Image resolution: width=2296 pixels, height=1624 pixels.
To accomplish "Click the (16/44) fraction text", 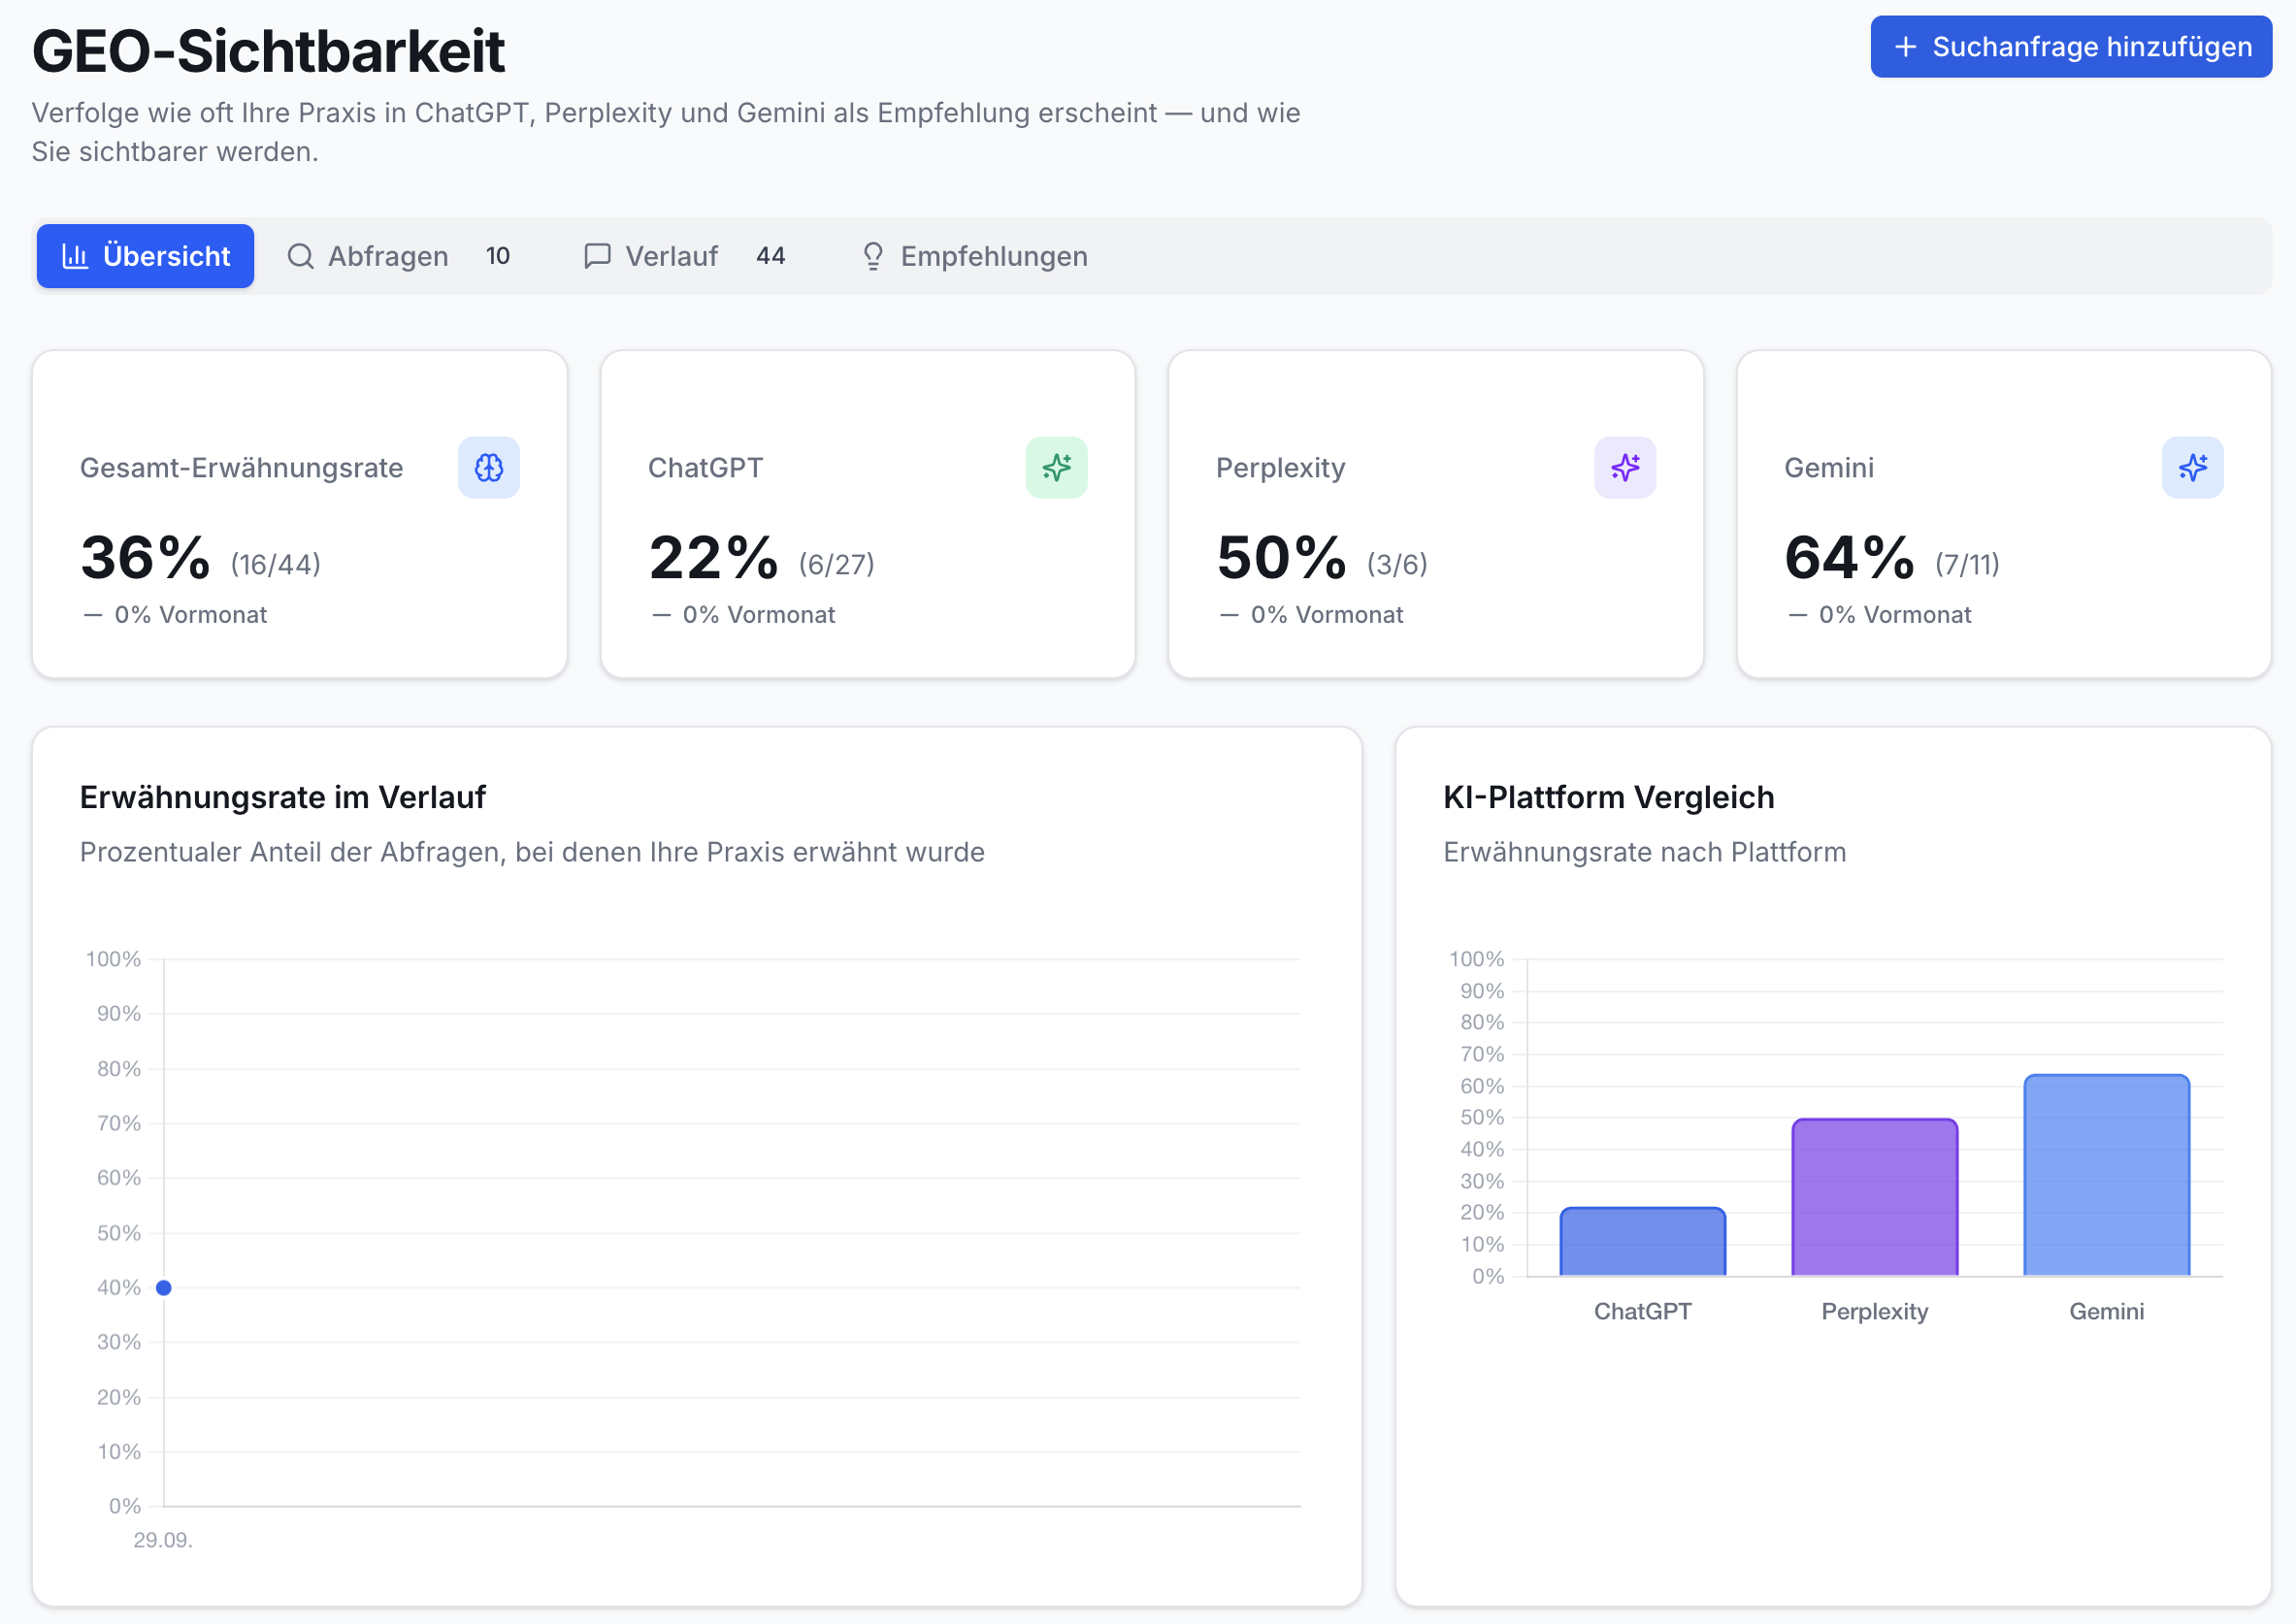I will [x=276, y=565].
